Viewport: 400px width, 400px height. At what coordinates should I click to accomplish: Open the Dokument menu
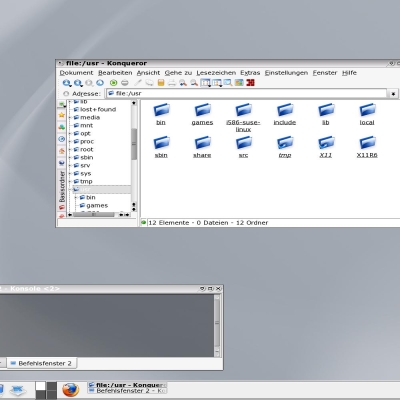pos(76,73)
